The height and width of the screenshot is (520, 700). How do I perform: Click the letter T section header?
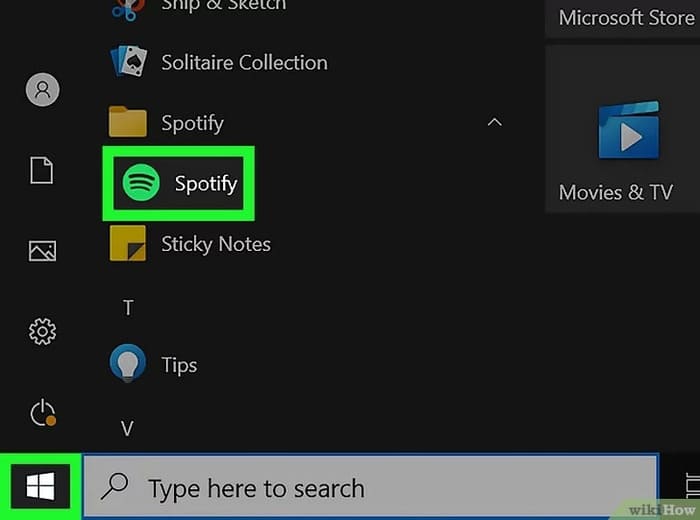pyautogui.click(x=128, y=308)
